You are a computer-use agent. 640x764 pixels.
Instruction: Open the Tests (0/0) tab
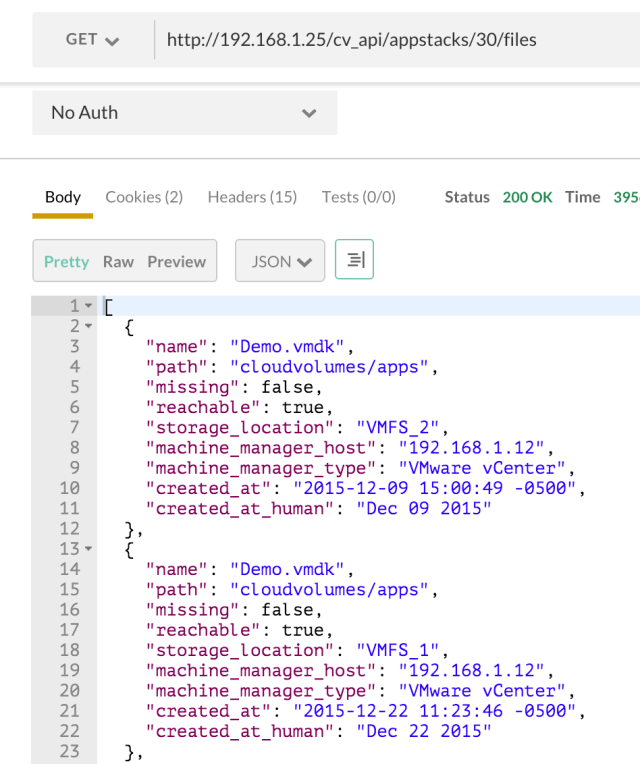(358, 197)
